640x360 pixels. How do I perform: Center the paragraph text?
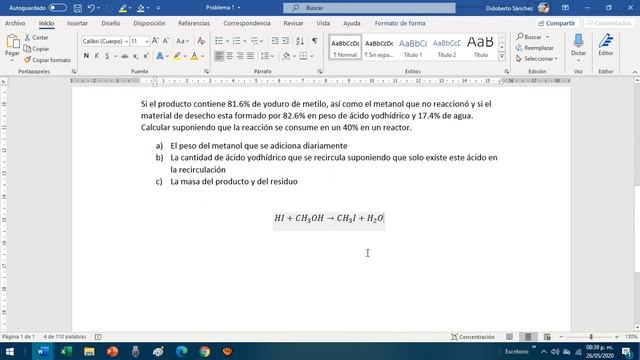pyautogui.click(x=229, y=56)
